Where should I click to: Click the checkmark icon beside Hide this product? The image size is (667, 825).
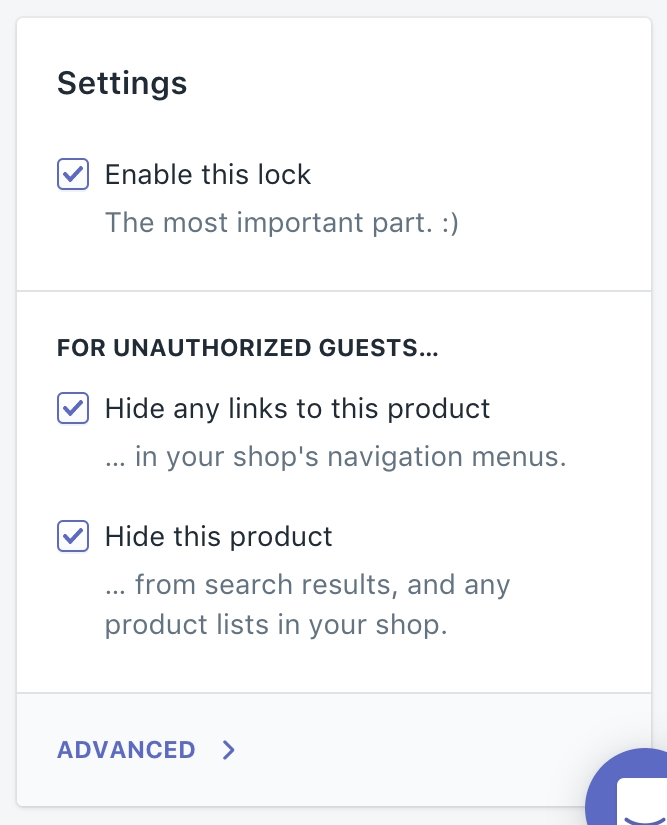[73, 535]
